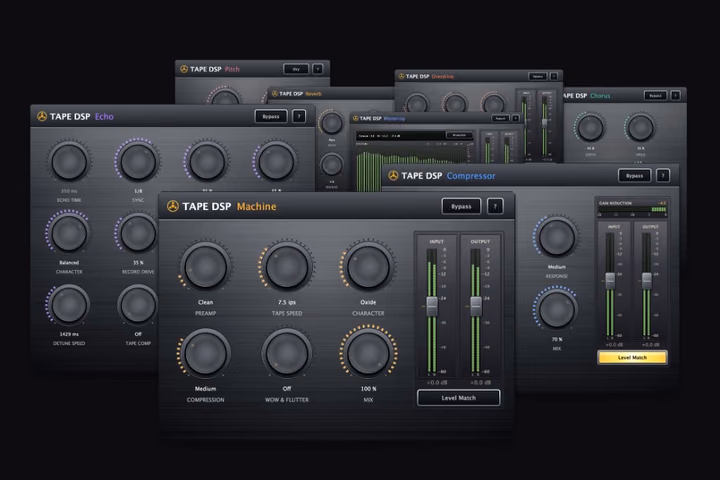
Task: Toggle Bypass in the Overdrive window
Action: click(537, 76)
